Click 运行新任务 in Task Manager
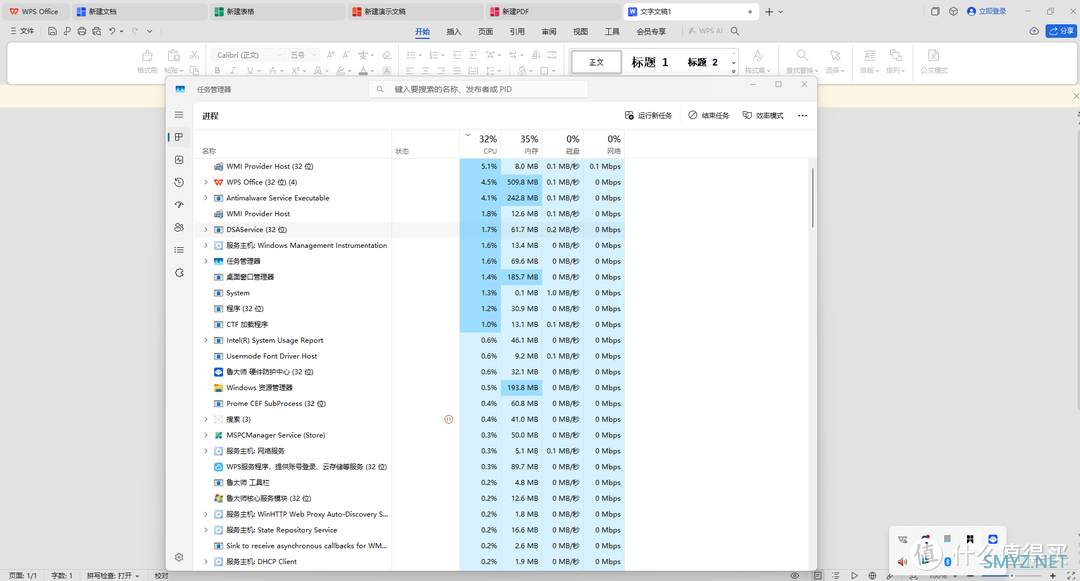Viewport: 1080px width, 581px height. [x=648, y=116]
